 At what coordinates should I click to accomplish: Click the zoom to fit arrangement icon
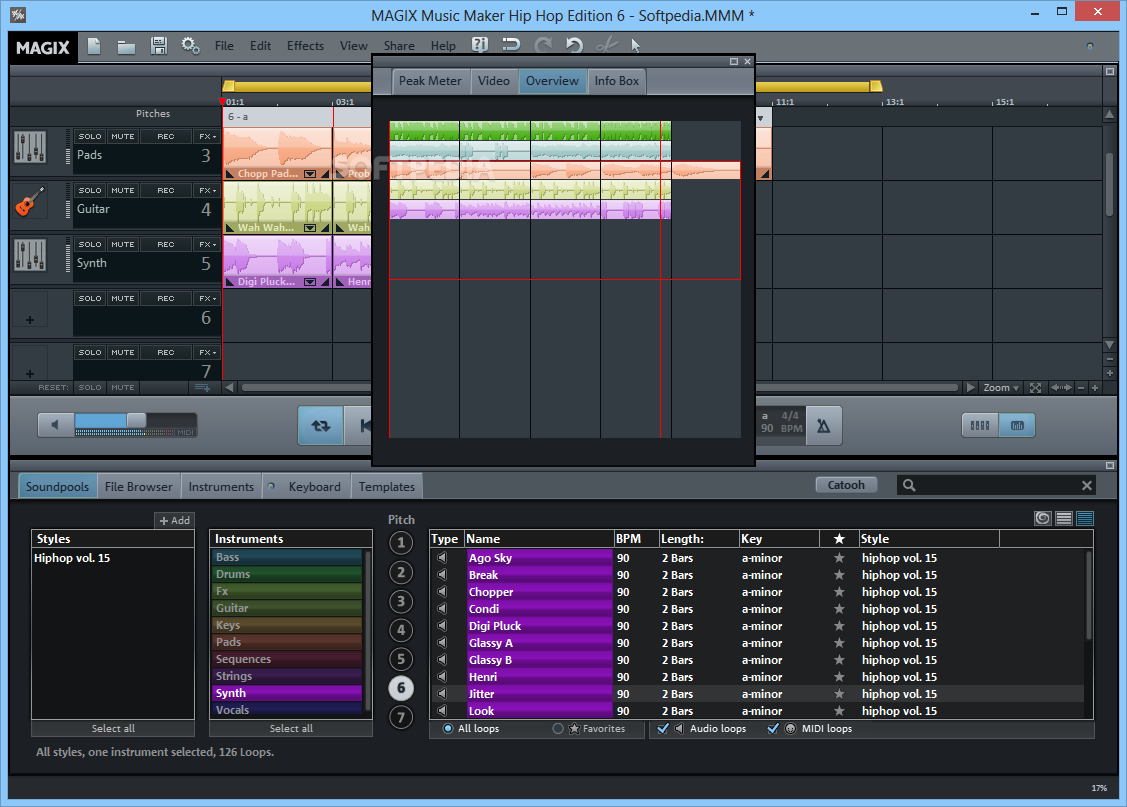click(x=1036, y=388)
